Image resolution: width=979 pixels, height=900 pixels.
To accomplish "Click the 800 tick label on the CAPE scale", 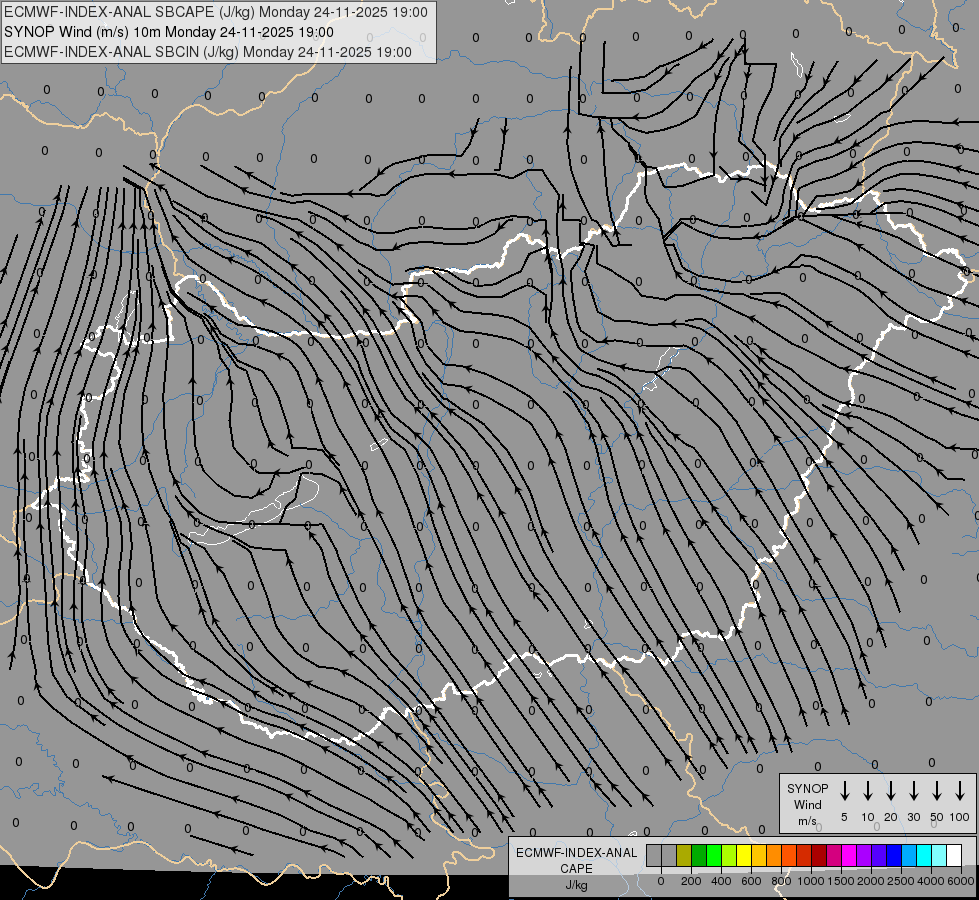I will (781, 881).
